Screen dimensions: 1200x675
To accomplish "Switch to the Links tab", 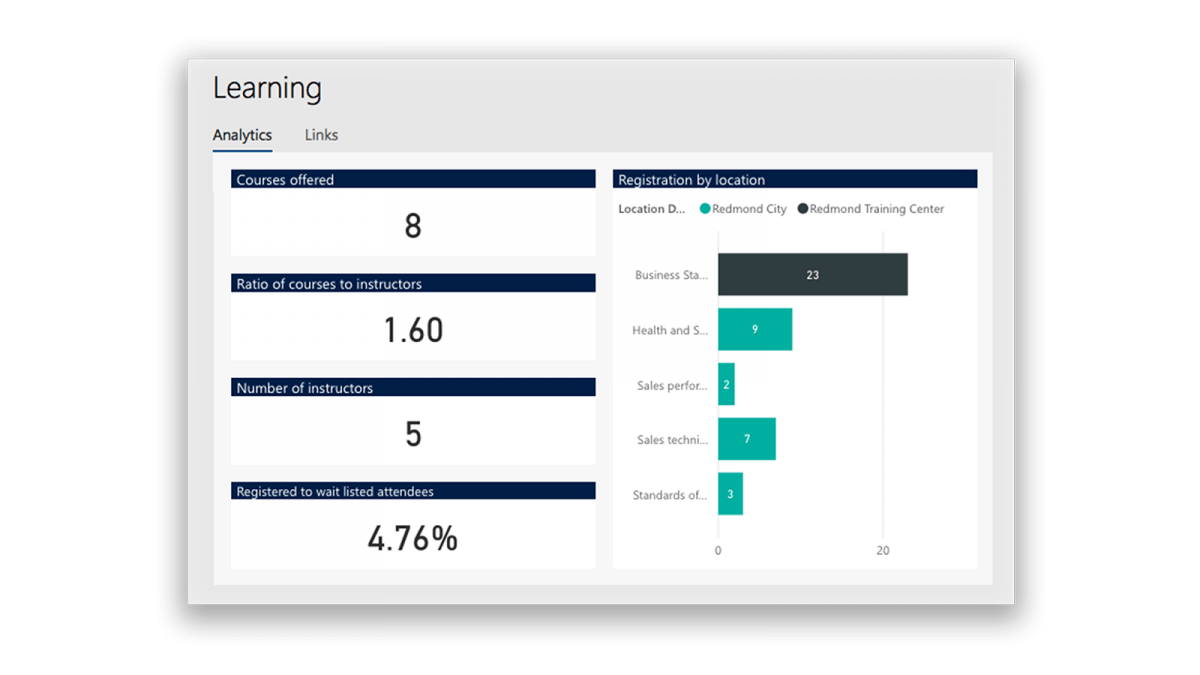I will click(x=320, y=135).
